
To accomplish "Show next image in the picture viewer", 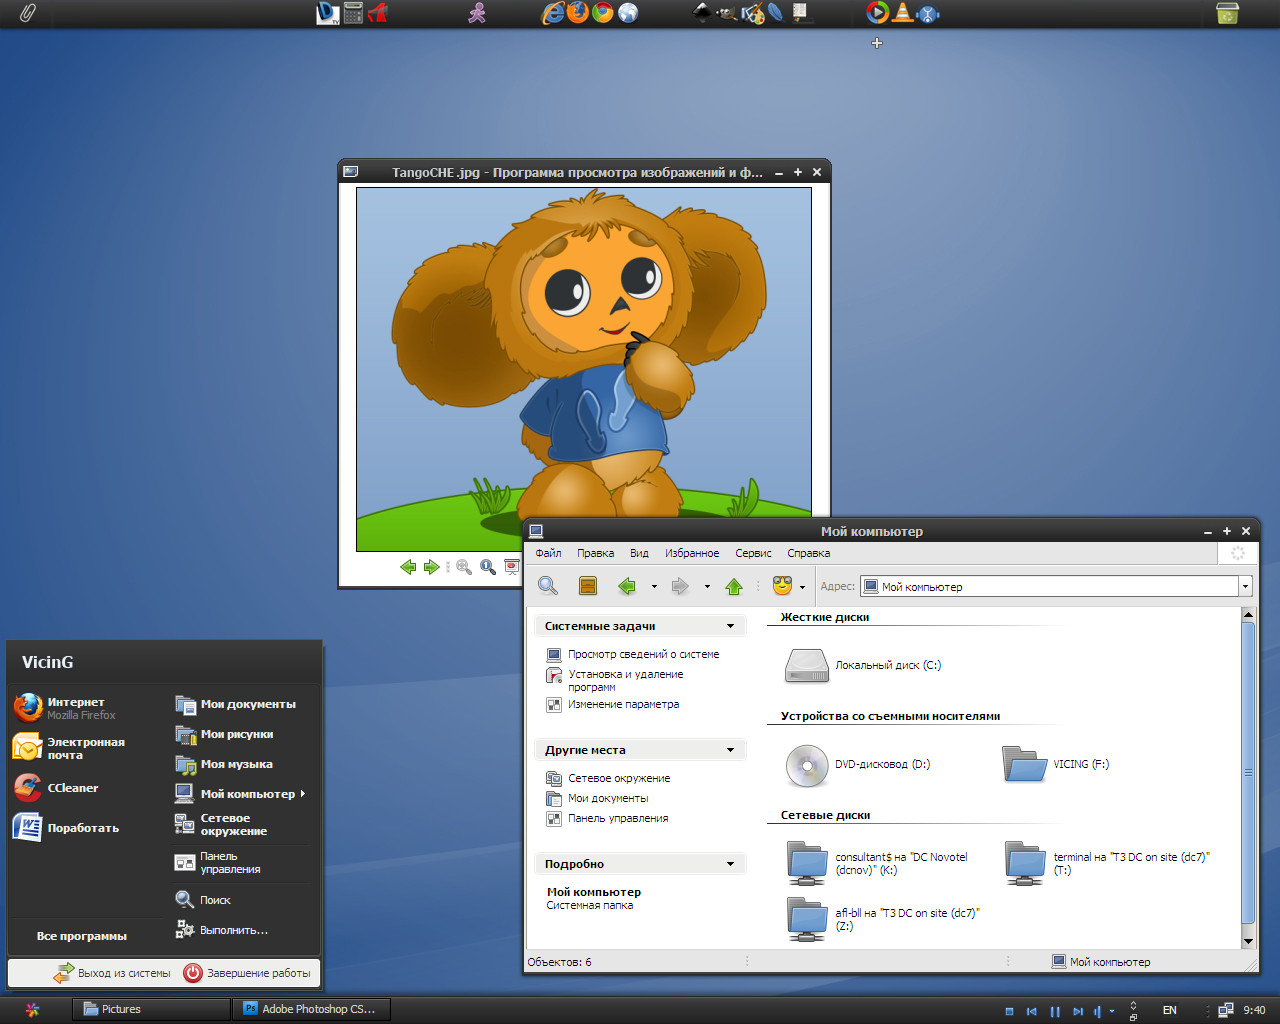I will coord(432,567).
